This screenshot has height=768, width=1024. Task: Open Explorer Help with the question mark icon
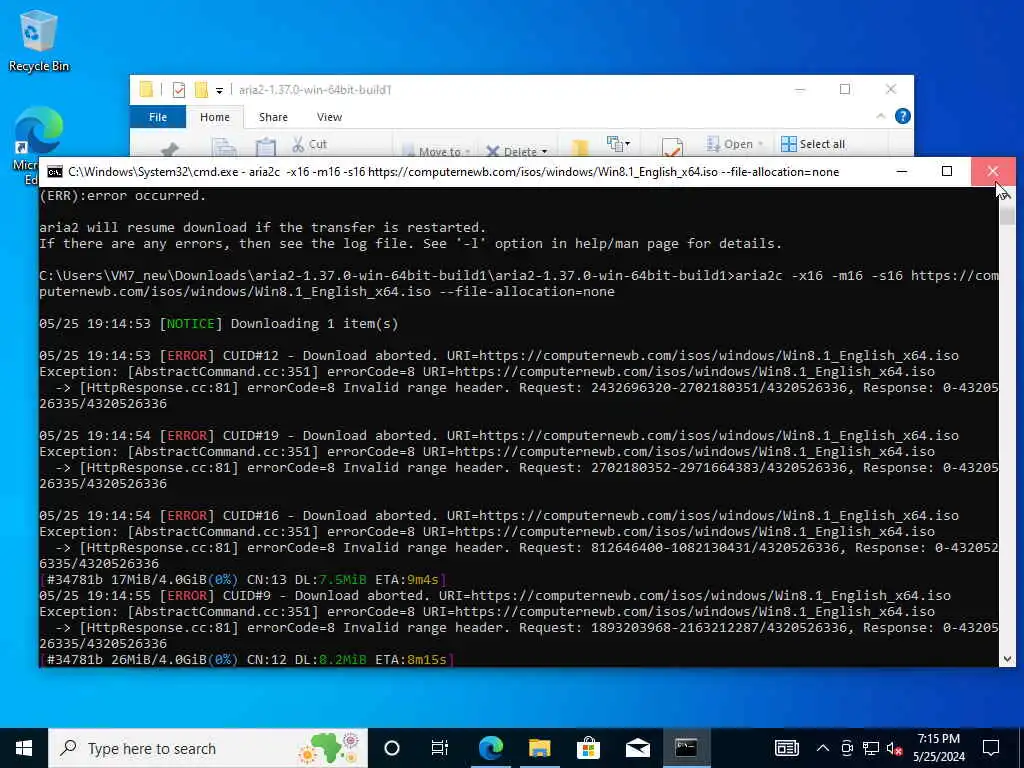[x=903, y=116]
